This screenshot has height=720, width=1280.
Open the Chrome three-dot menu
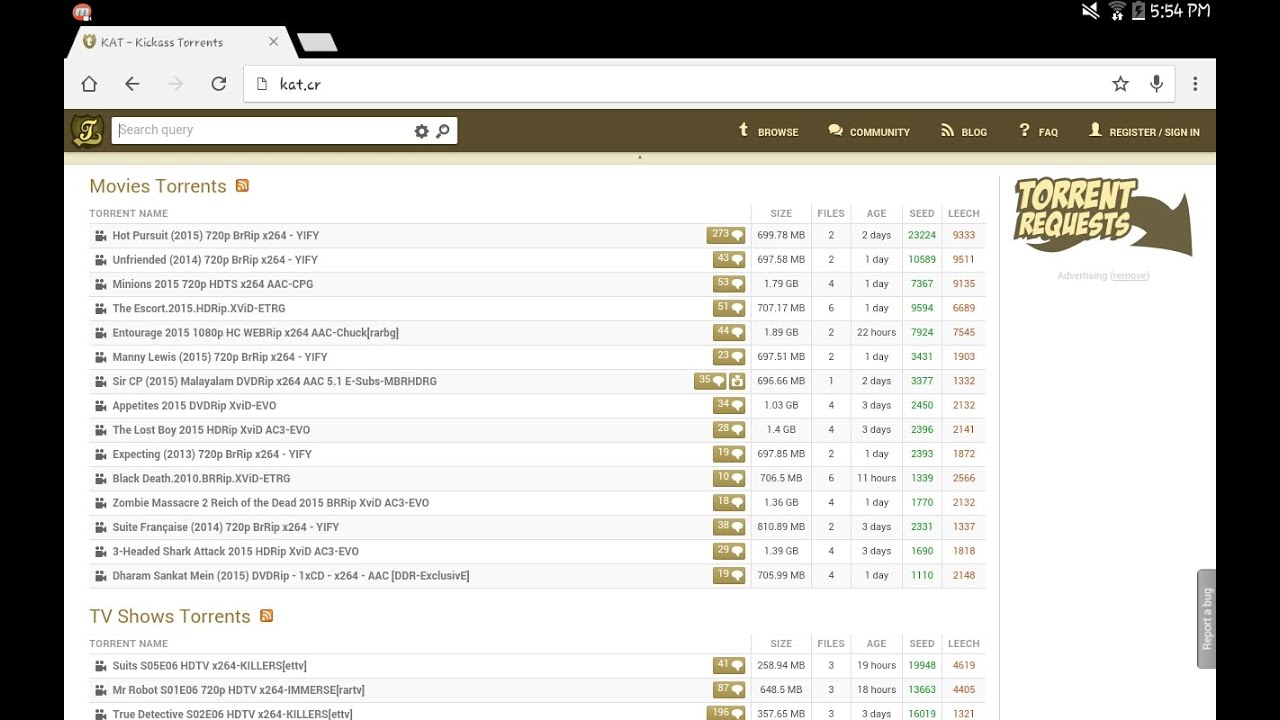point(1195,84)
